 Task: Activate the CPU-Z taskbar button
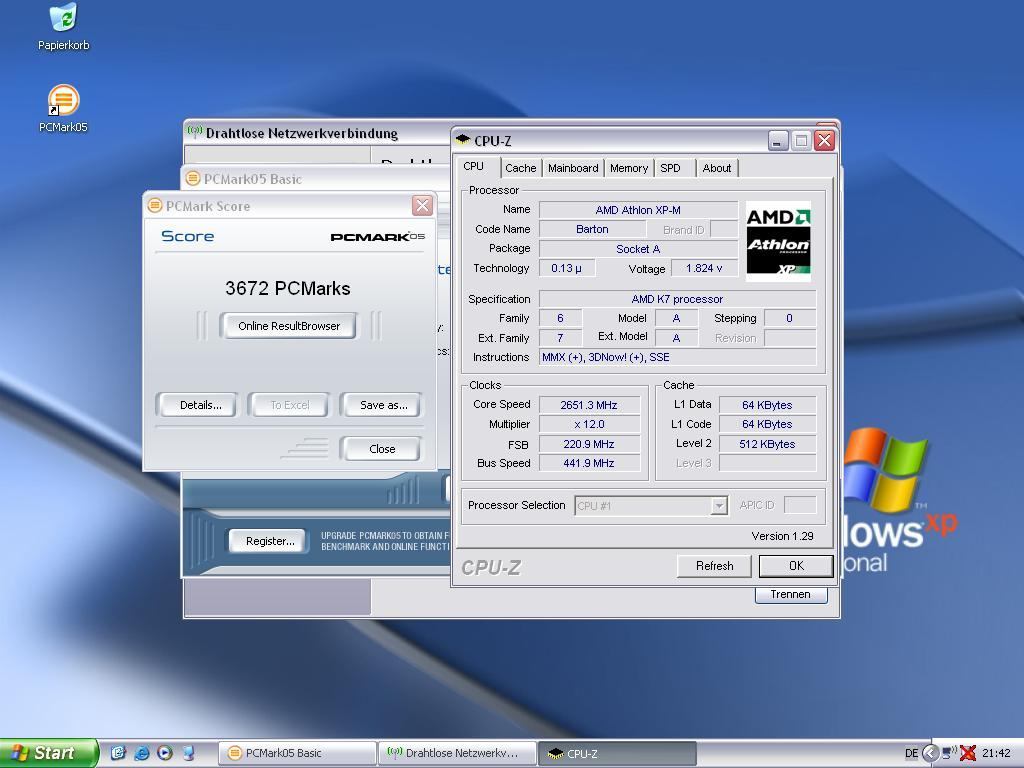[x=617, y=753]
